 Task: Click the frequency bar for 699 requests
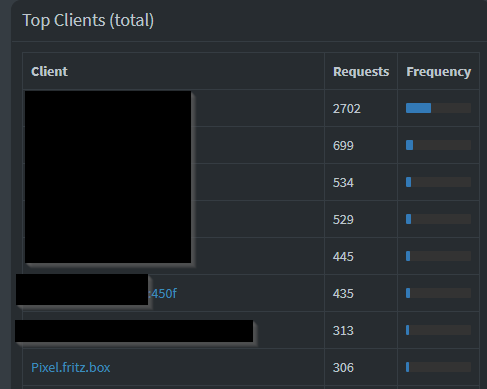pos(438,145)
